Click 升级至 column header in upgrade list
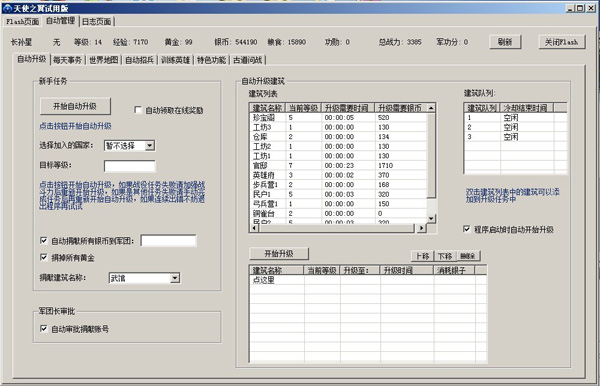 click(360, 270)
